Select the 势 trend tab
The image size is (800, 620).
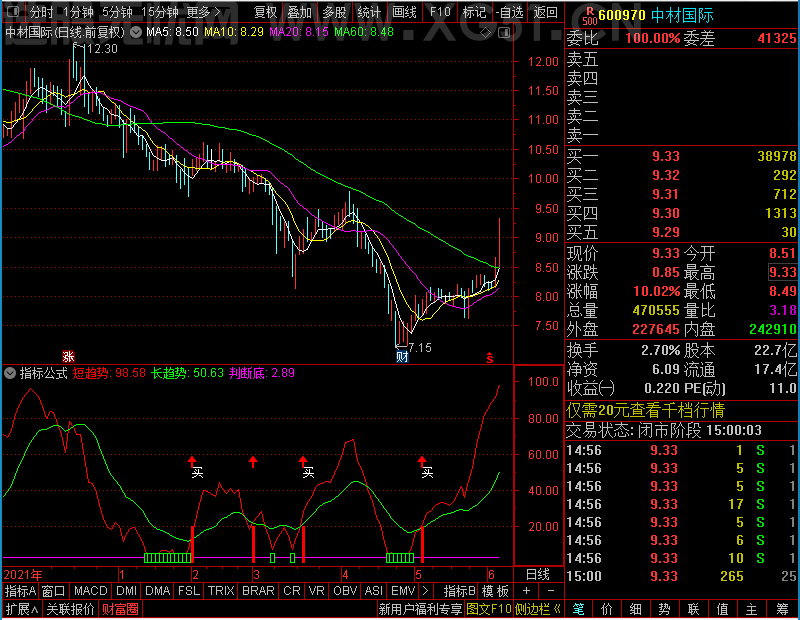coord(664,609)
